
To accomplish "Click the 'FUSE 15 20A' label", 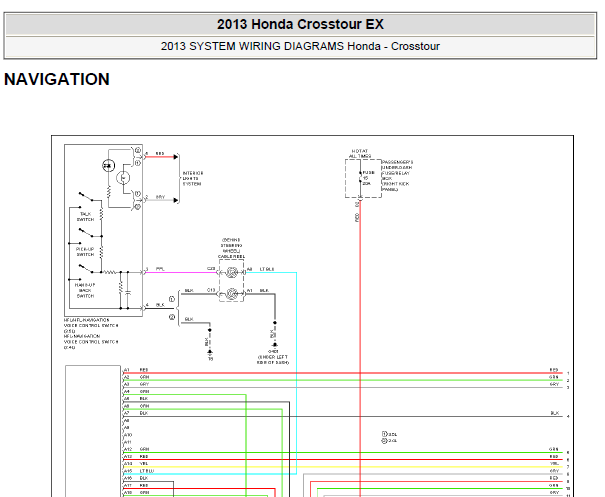I will point(368,178).
